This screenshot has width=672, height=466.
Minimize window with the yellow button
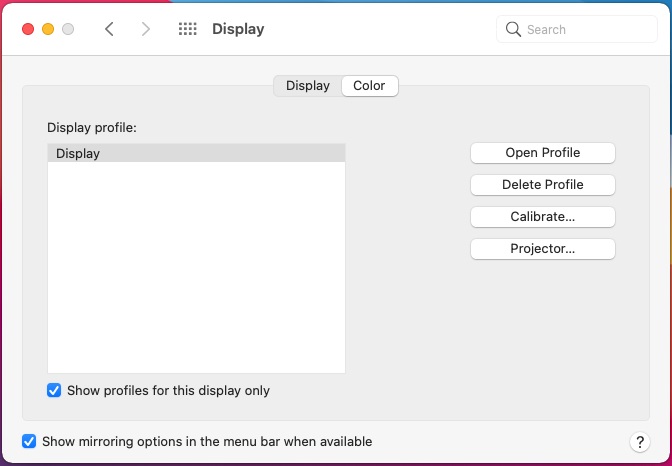[48, 29]
